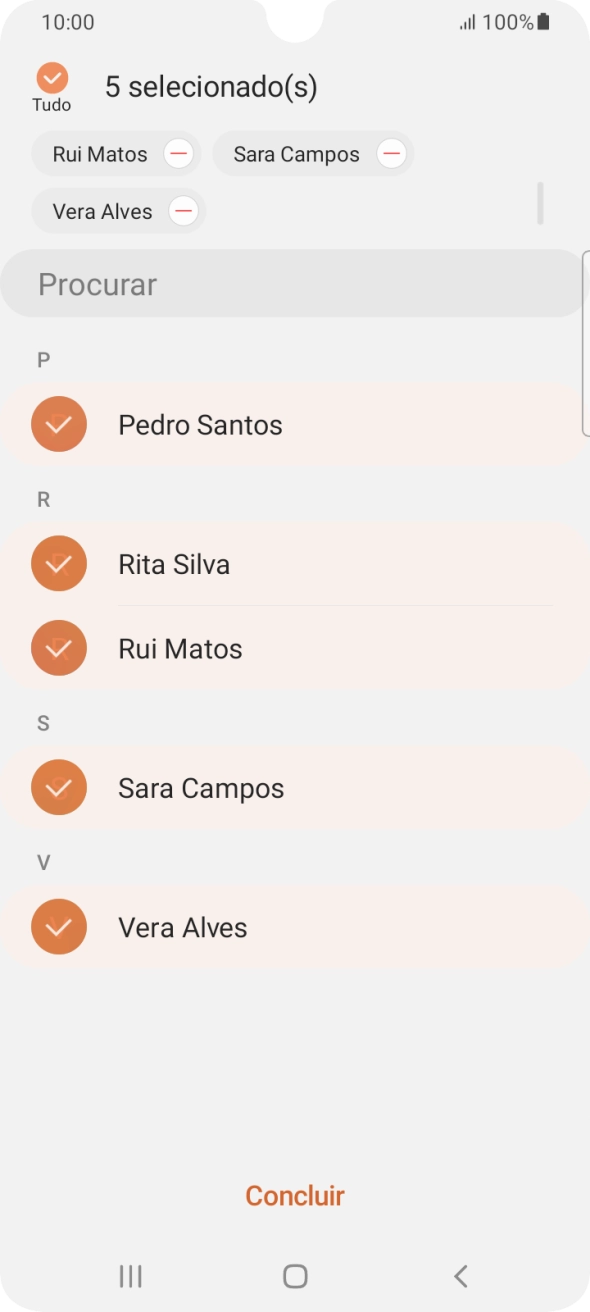Remove Vera Alves using the minus icon
The image size is (590, 1312).
point(183,211)
